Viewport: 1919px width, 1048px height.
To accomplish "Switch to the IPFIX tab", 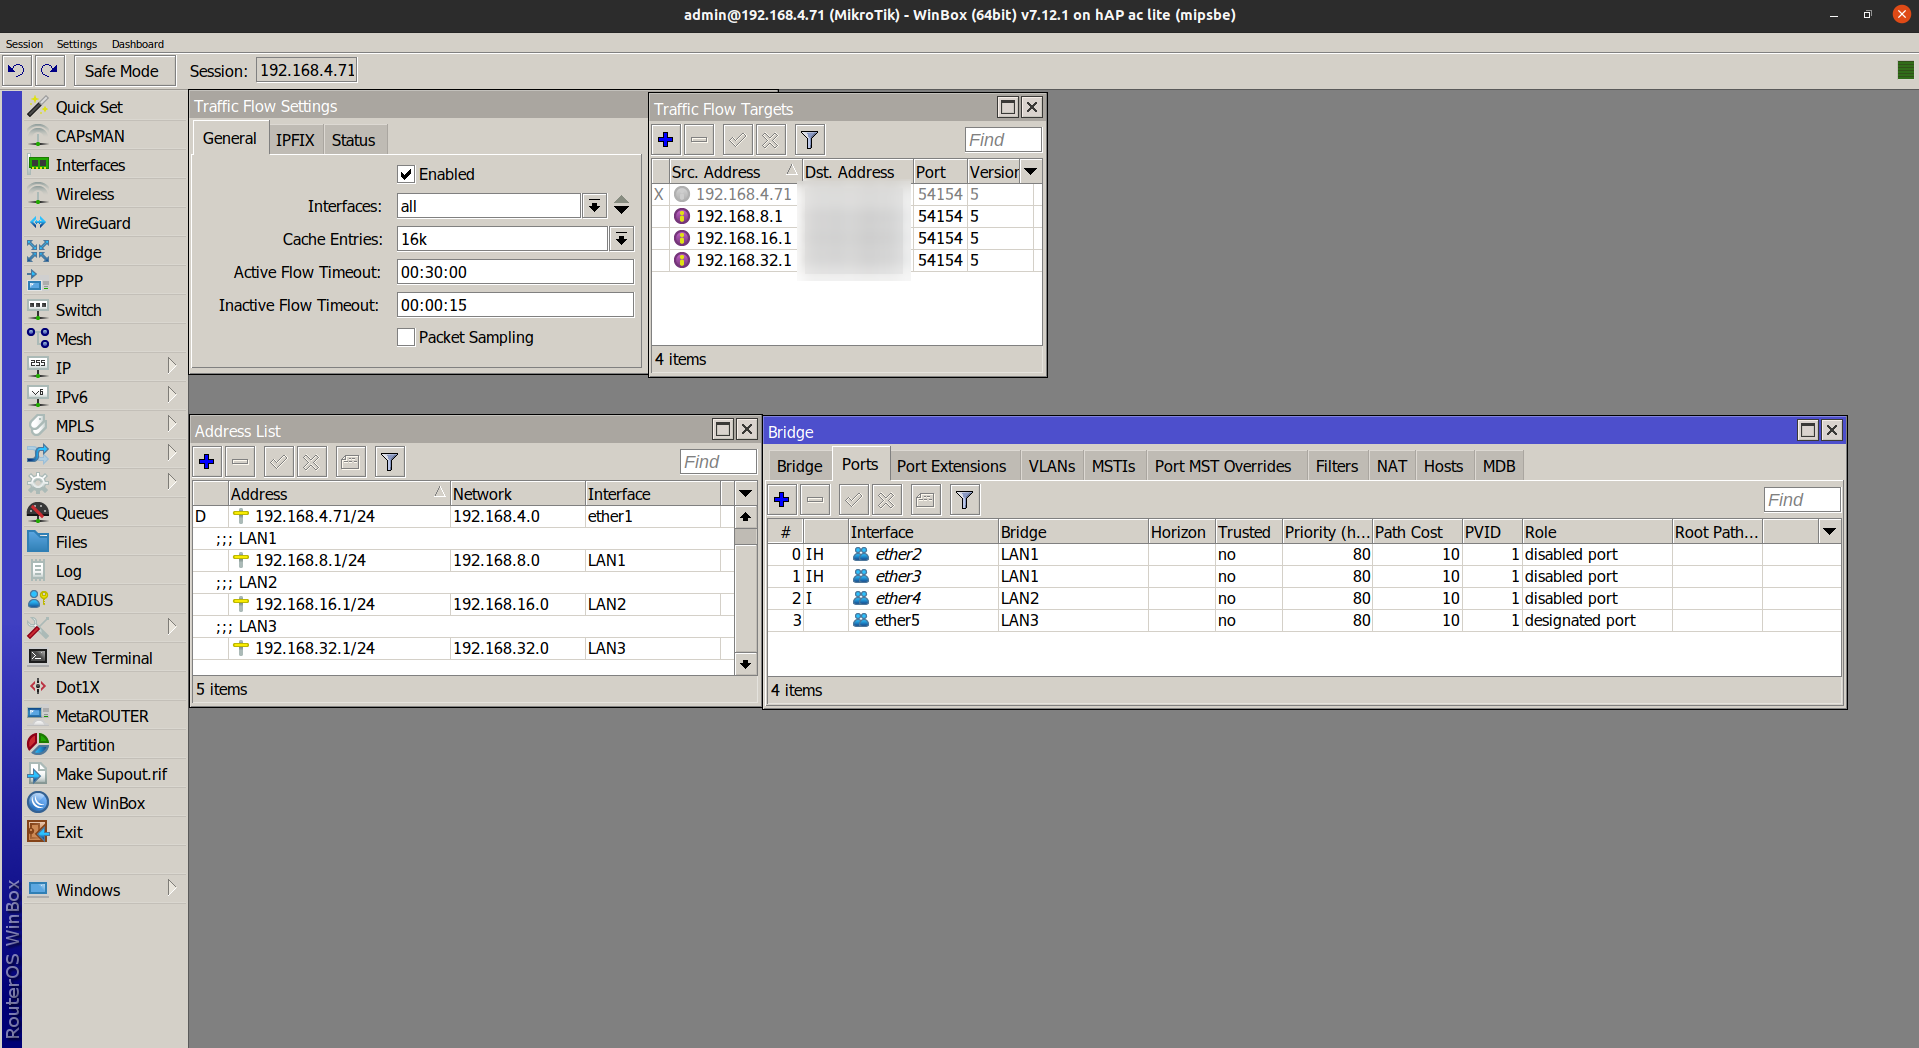I will coord(295,140).
